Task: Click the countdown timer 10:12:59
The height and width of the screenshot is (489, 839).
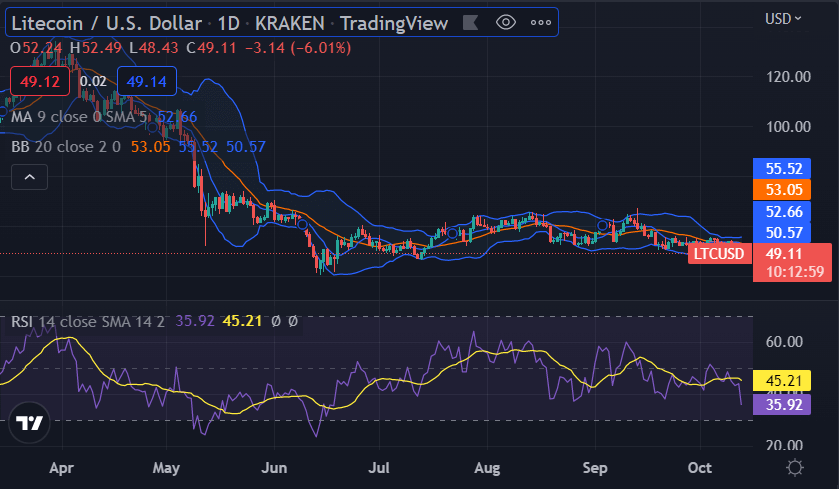Action: click(795, 272)
